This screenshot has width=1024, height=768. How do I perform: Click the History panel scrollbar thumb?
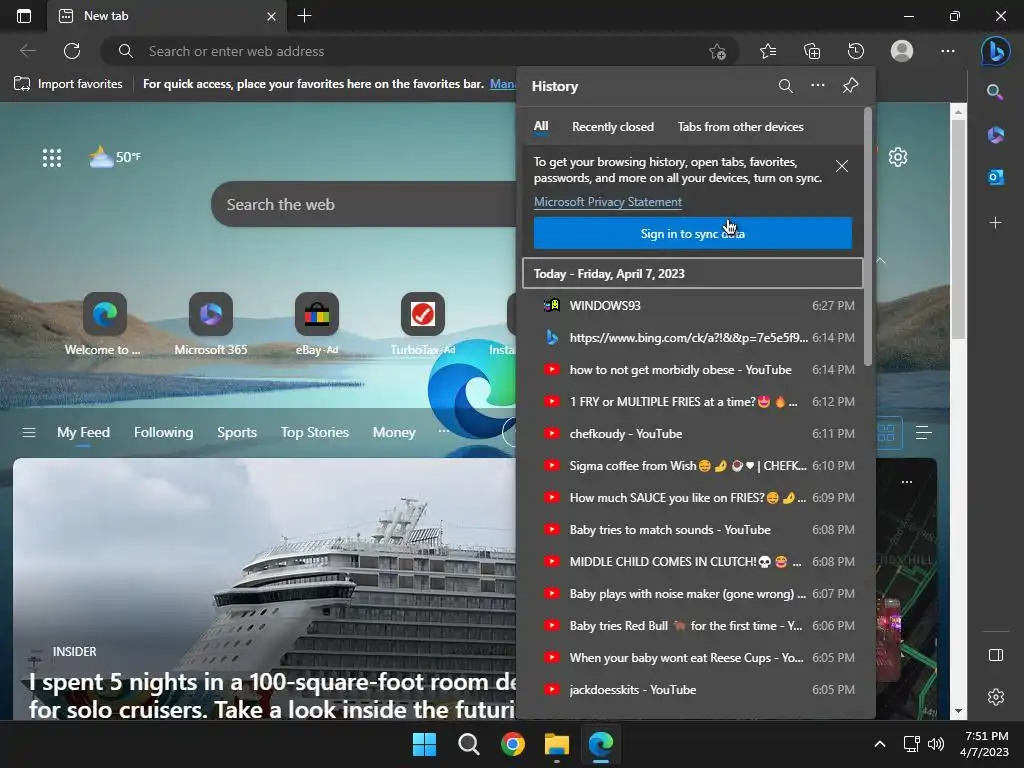click(x=868, y=236)
